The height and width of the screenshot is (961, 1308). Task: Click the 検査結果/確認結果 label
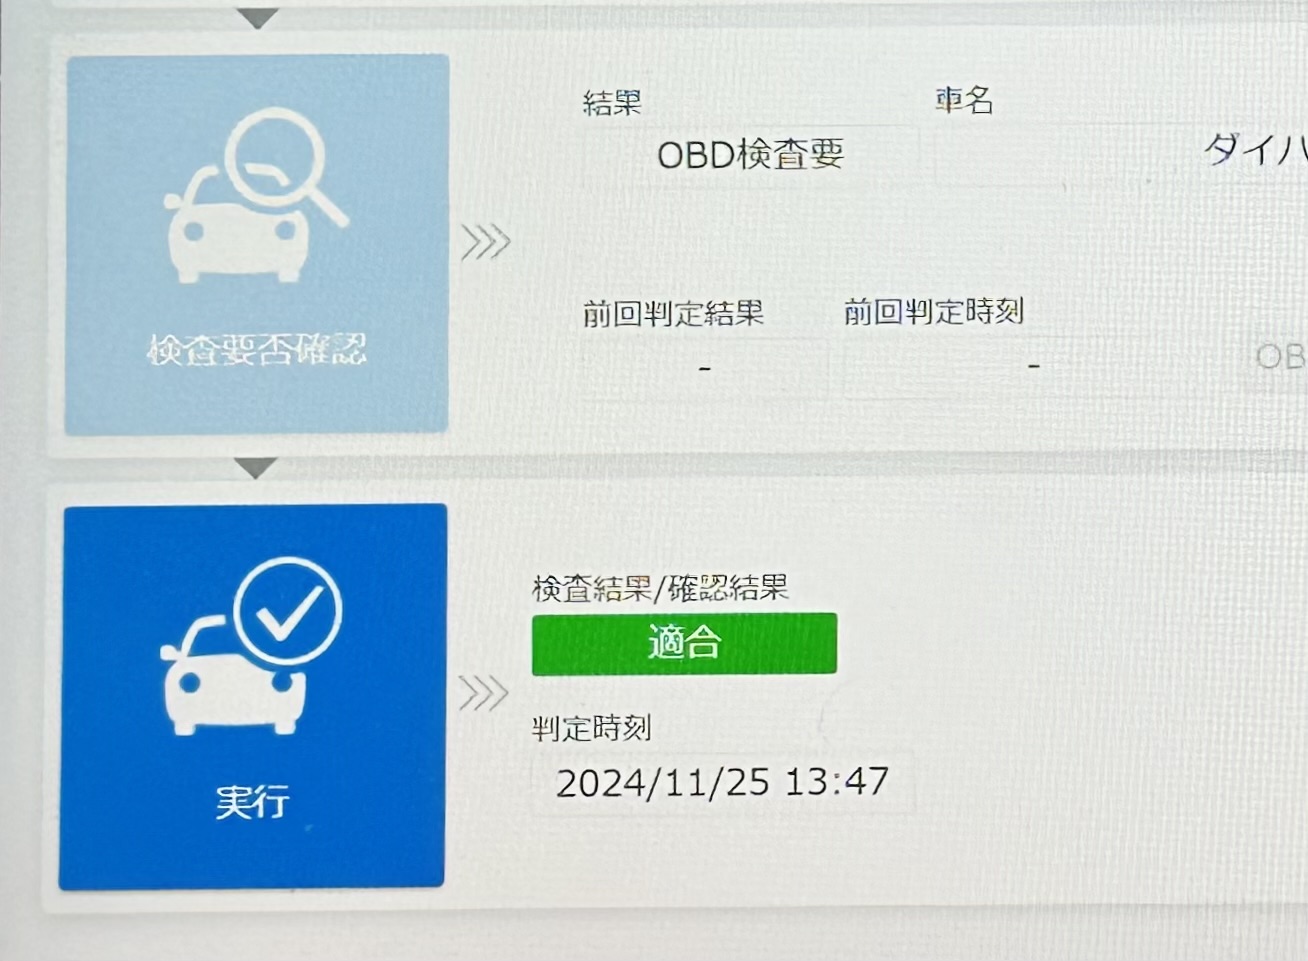coord(661,588)
